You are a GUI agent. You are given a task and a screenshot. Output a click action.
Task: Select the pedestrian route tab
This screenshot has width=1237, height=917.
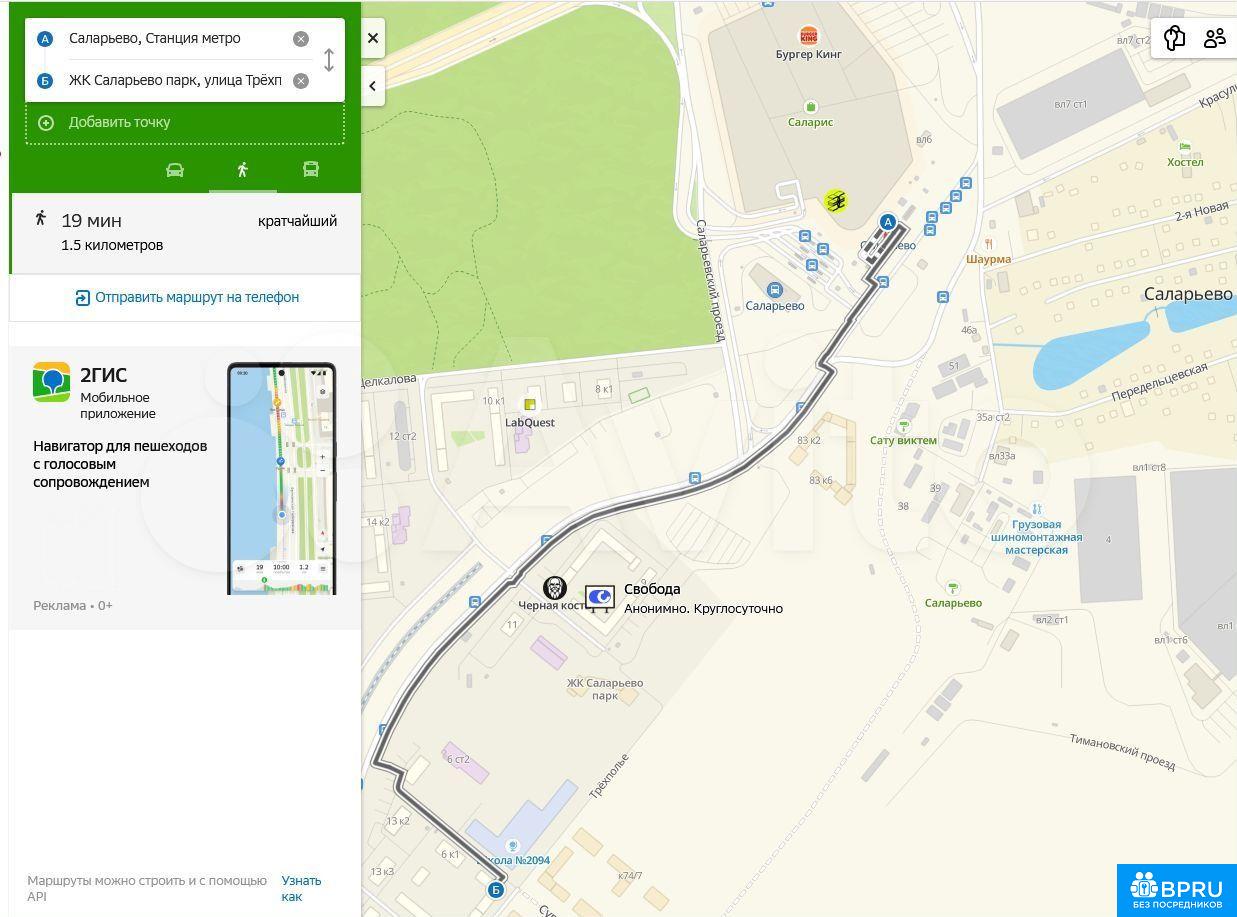(242, 170)
